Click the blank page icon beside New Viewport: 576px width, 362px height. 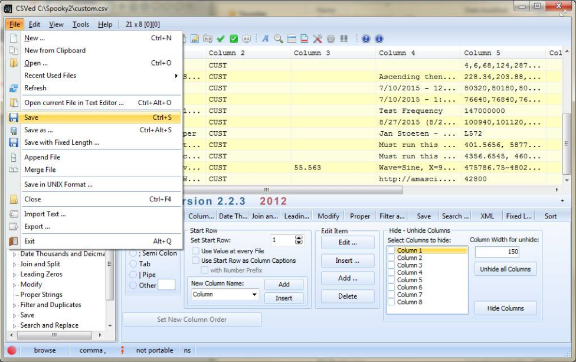pyautogui.click(x=14, y=38)
